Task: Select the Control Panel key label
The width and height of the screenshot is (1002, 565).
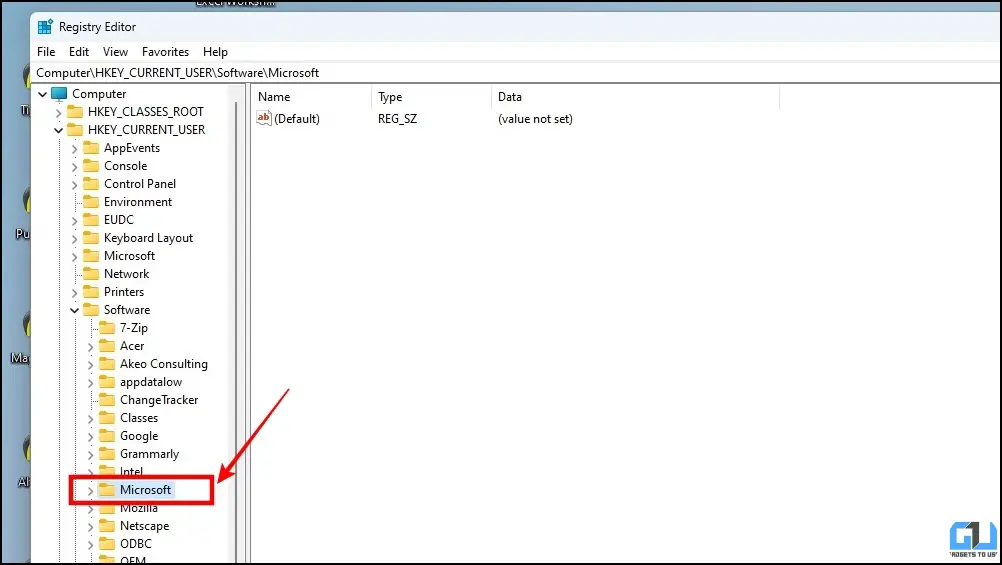Action: 140,183
